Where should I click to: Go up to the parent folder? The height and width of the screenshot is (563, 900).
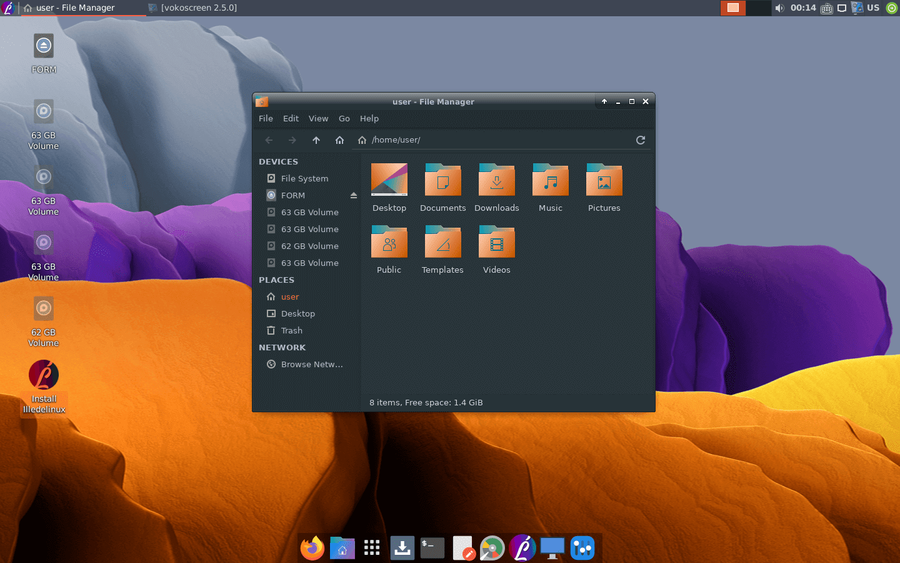[316, 141]
